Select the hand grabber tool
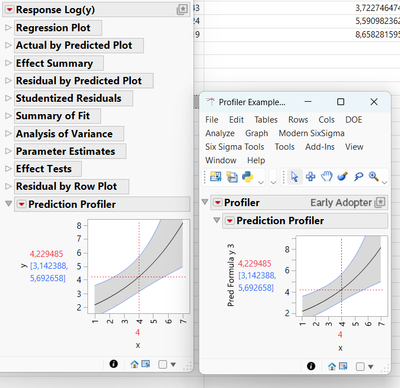This screenshot has width=400, height=388. click(327, 176)
